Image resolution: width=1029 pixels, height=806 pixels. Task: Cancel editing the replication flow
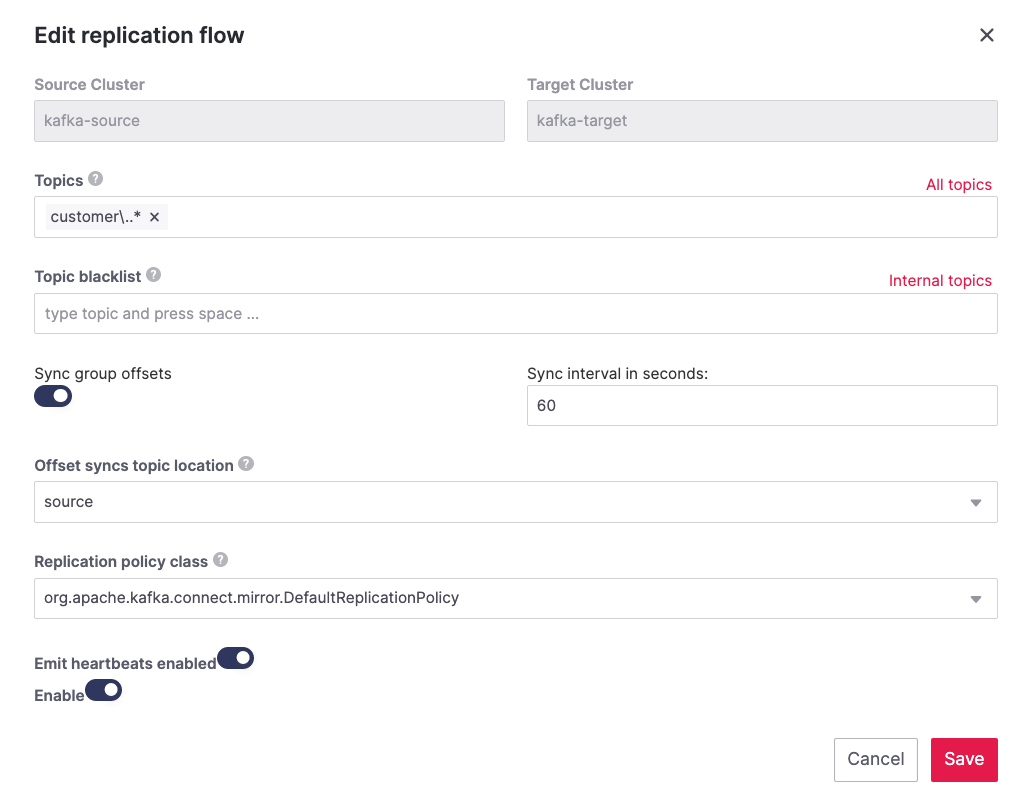[875, 759]
